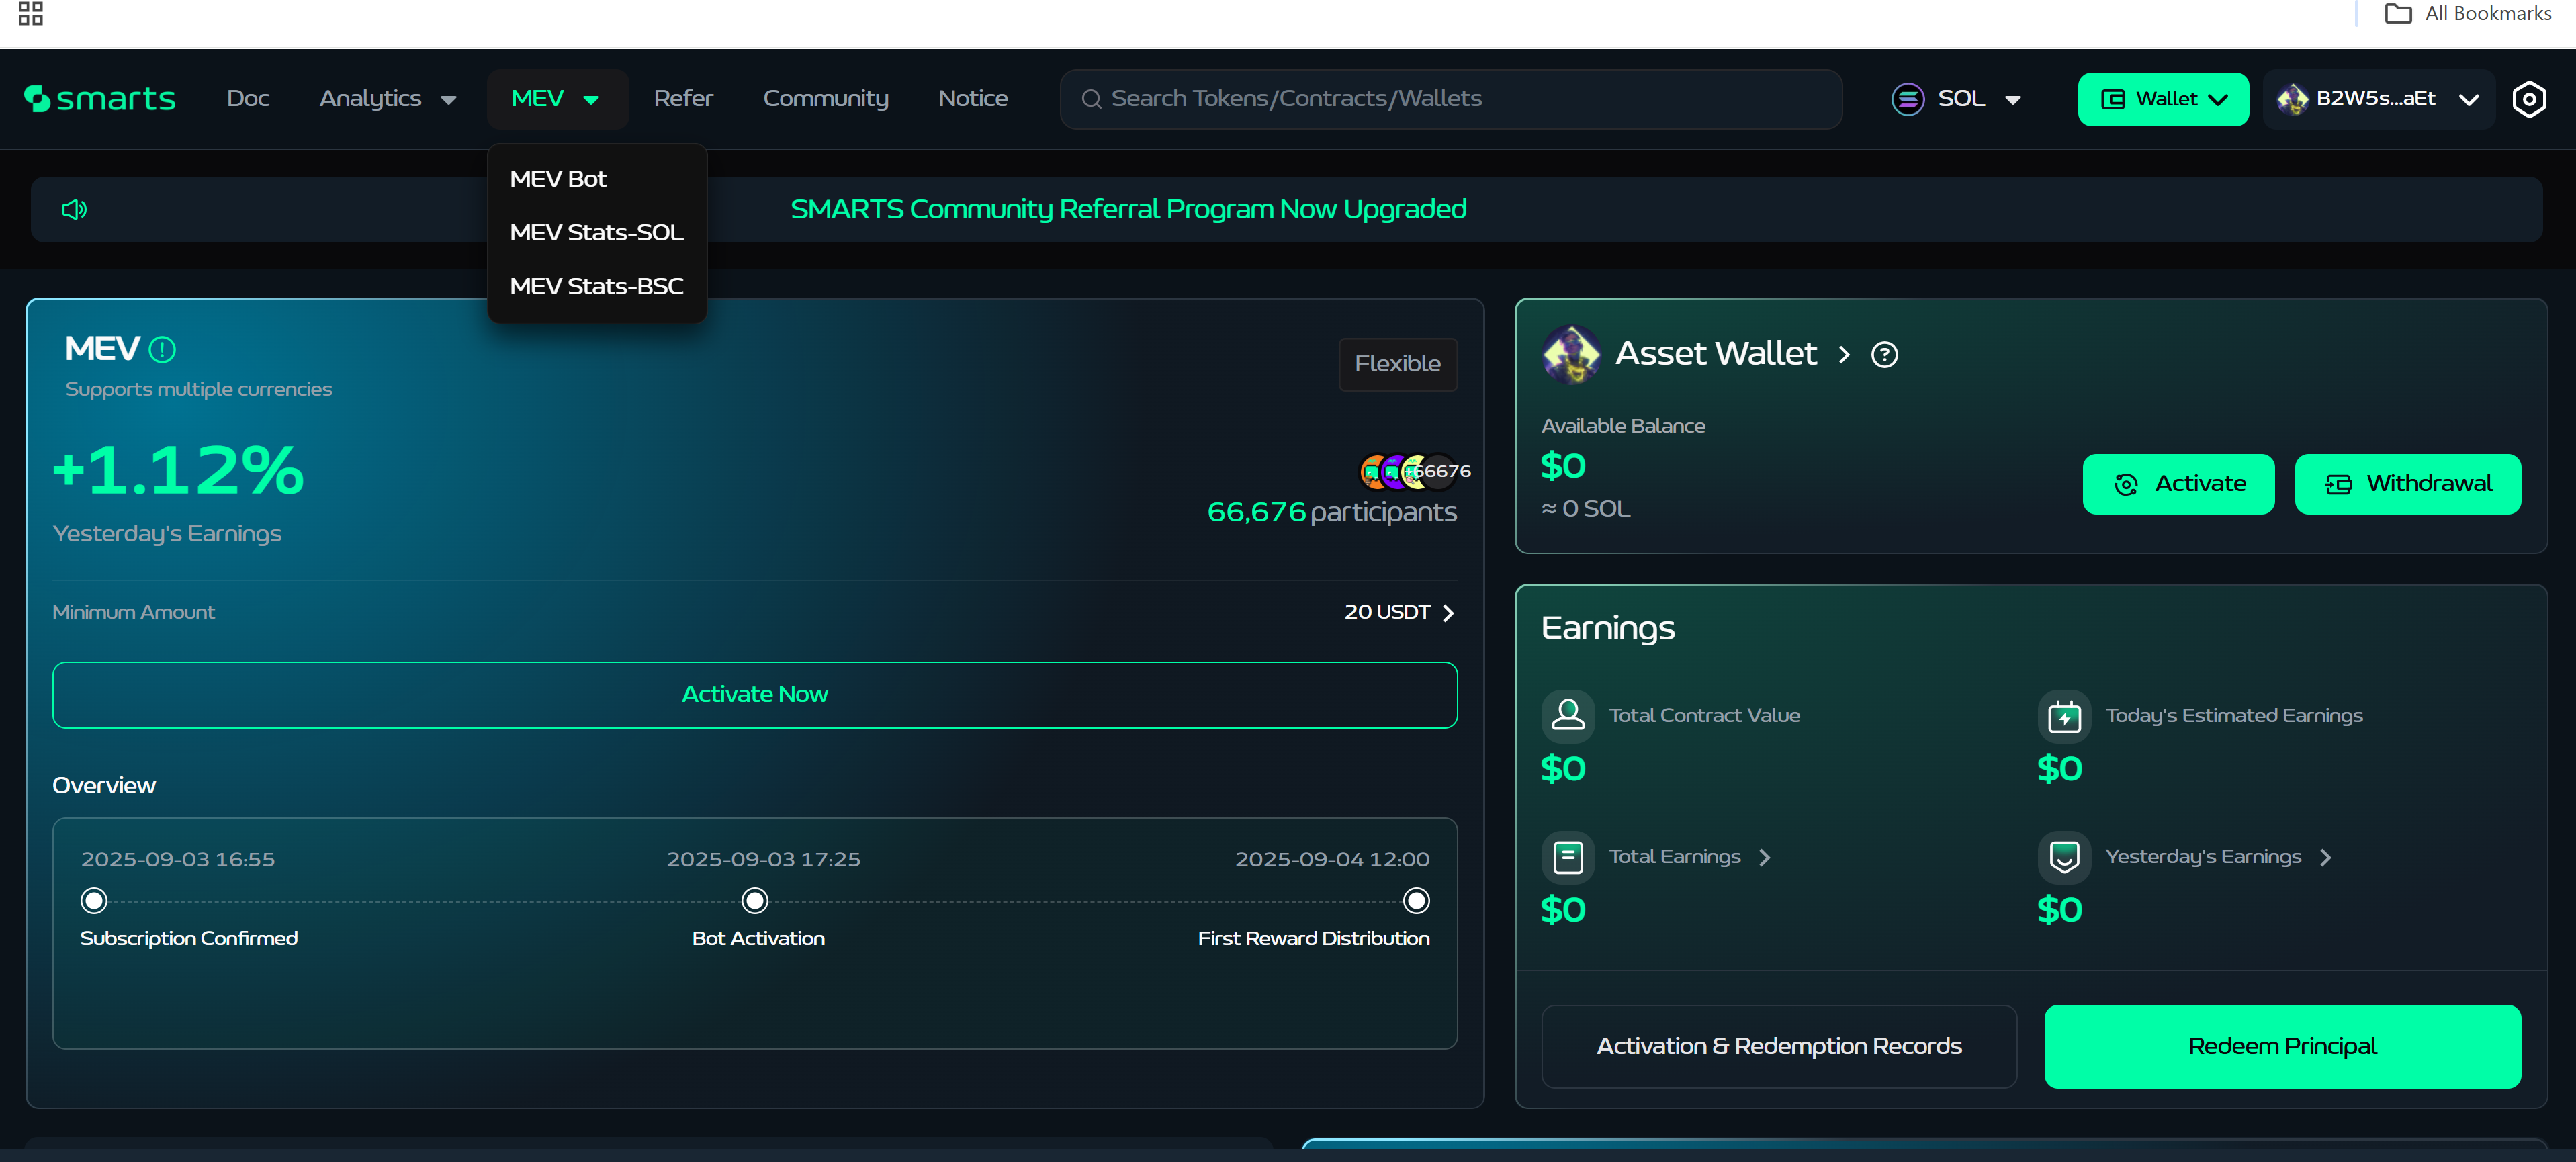Screen dimensions: 2576x1162
Task: Click the smarts logo
Action: tap(100, 99)
